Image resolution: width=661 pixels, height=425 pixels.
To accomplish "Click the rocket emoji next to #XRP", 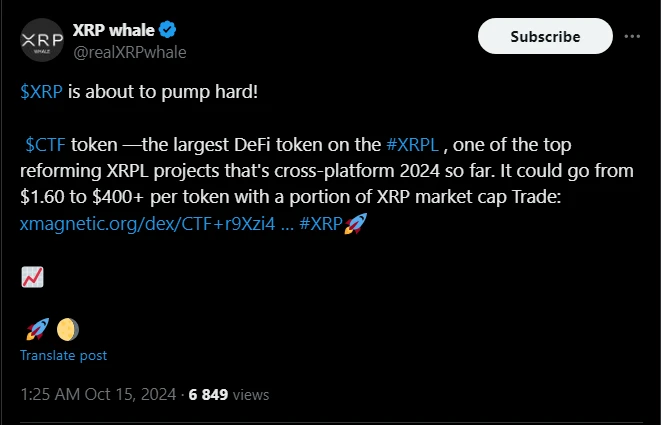I will pos(355,223).
